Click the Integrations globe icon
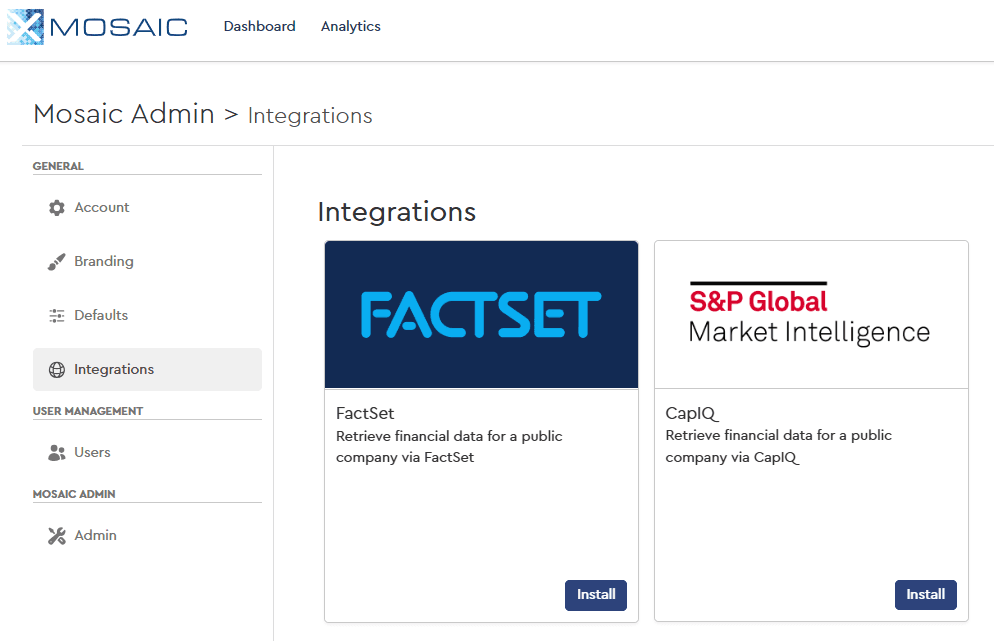This screenshot has height=641, width=994. point(58,368)
